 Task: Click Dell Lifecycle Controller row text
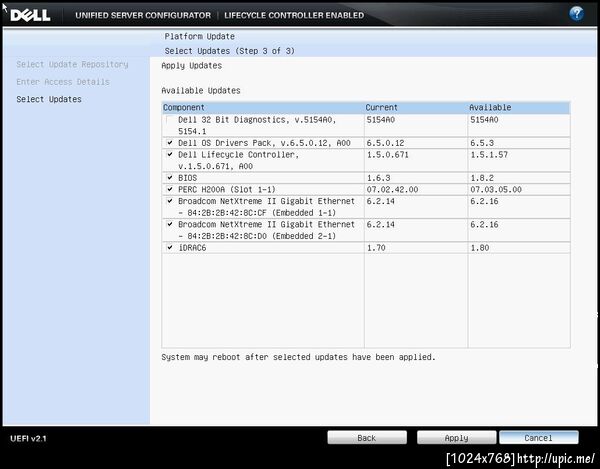coord(238,160)
